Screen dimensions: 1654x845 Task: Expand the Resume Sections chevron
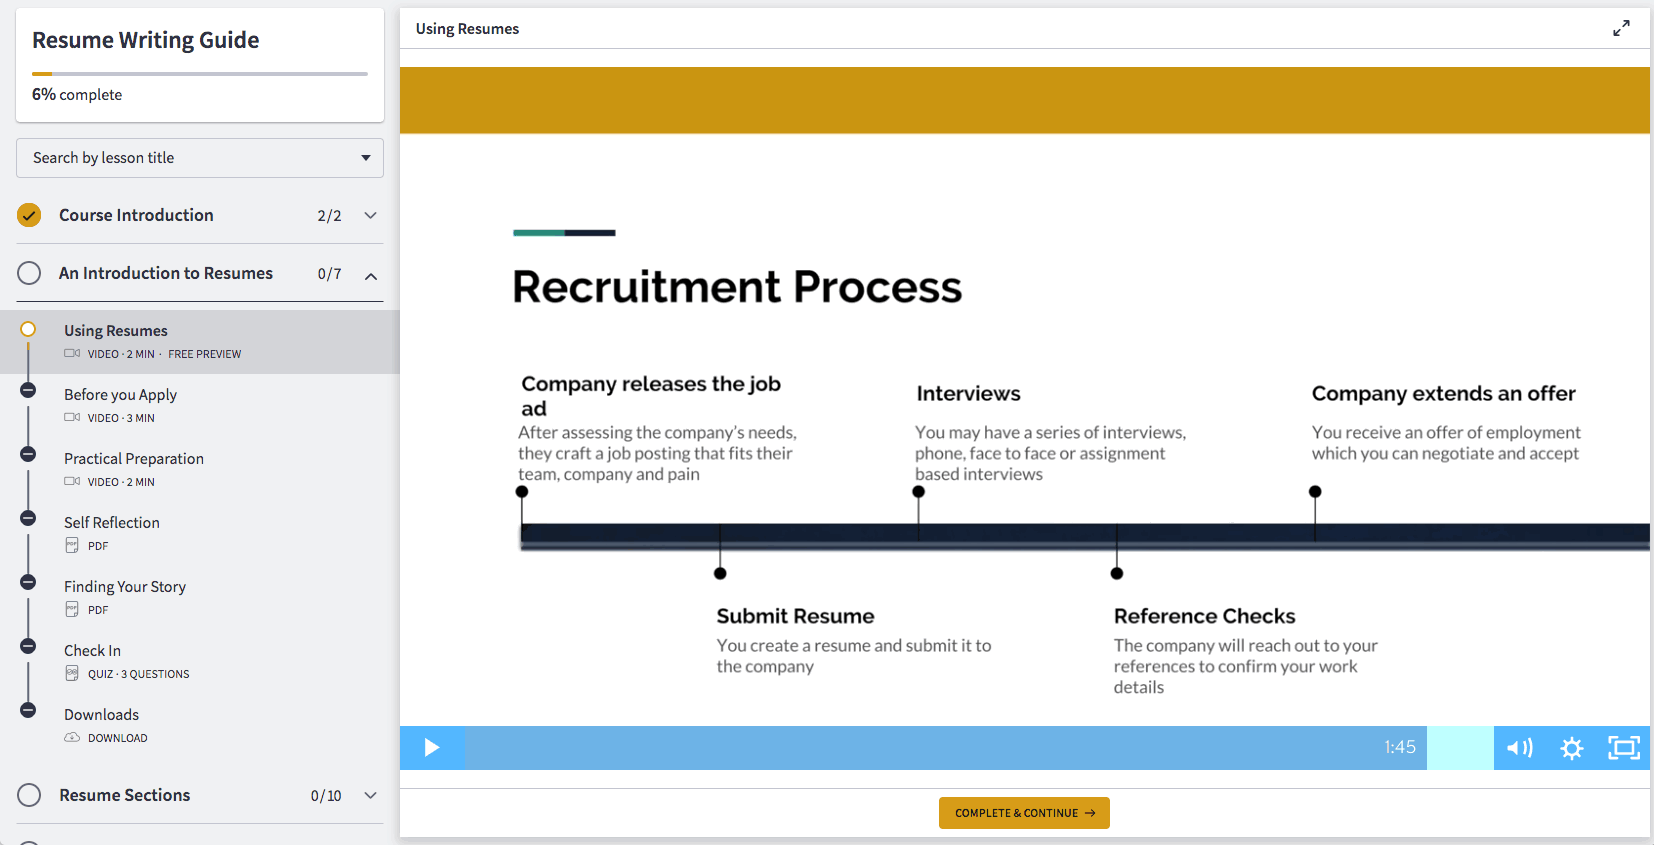coord(370,795)
